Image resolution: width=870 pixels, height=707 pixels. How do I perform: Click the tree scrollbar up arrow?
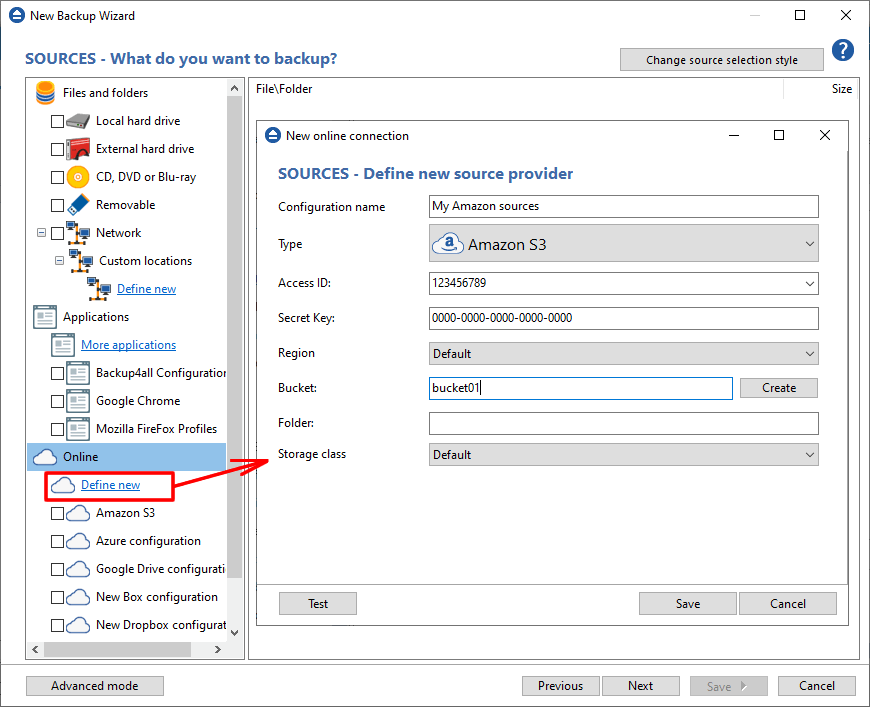tap(235, 88)
